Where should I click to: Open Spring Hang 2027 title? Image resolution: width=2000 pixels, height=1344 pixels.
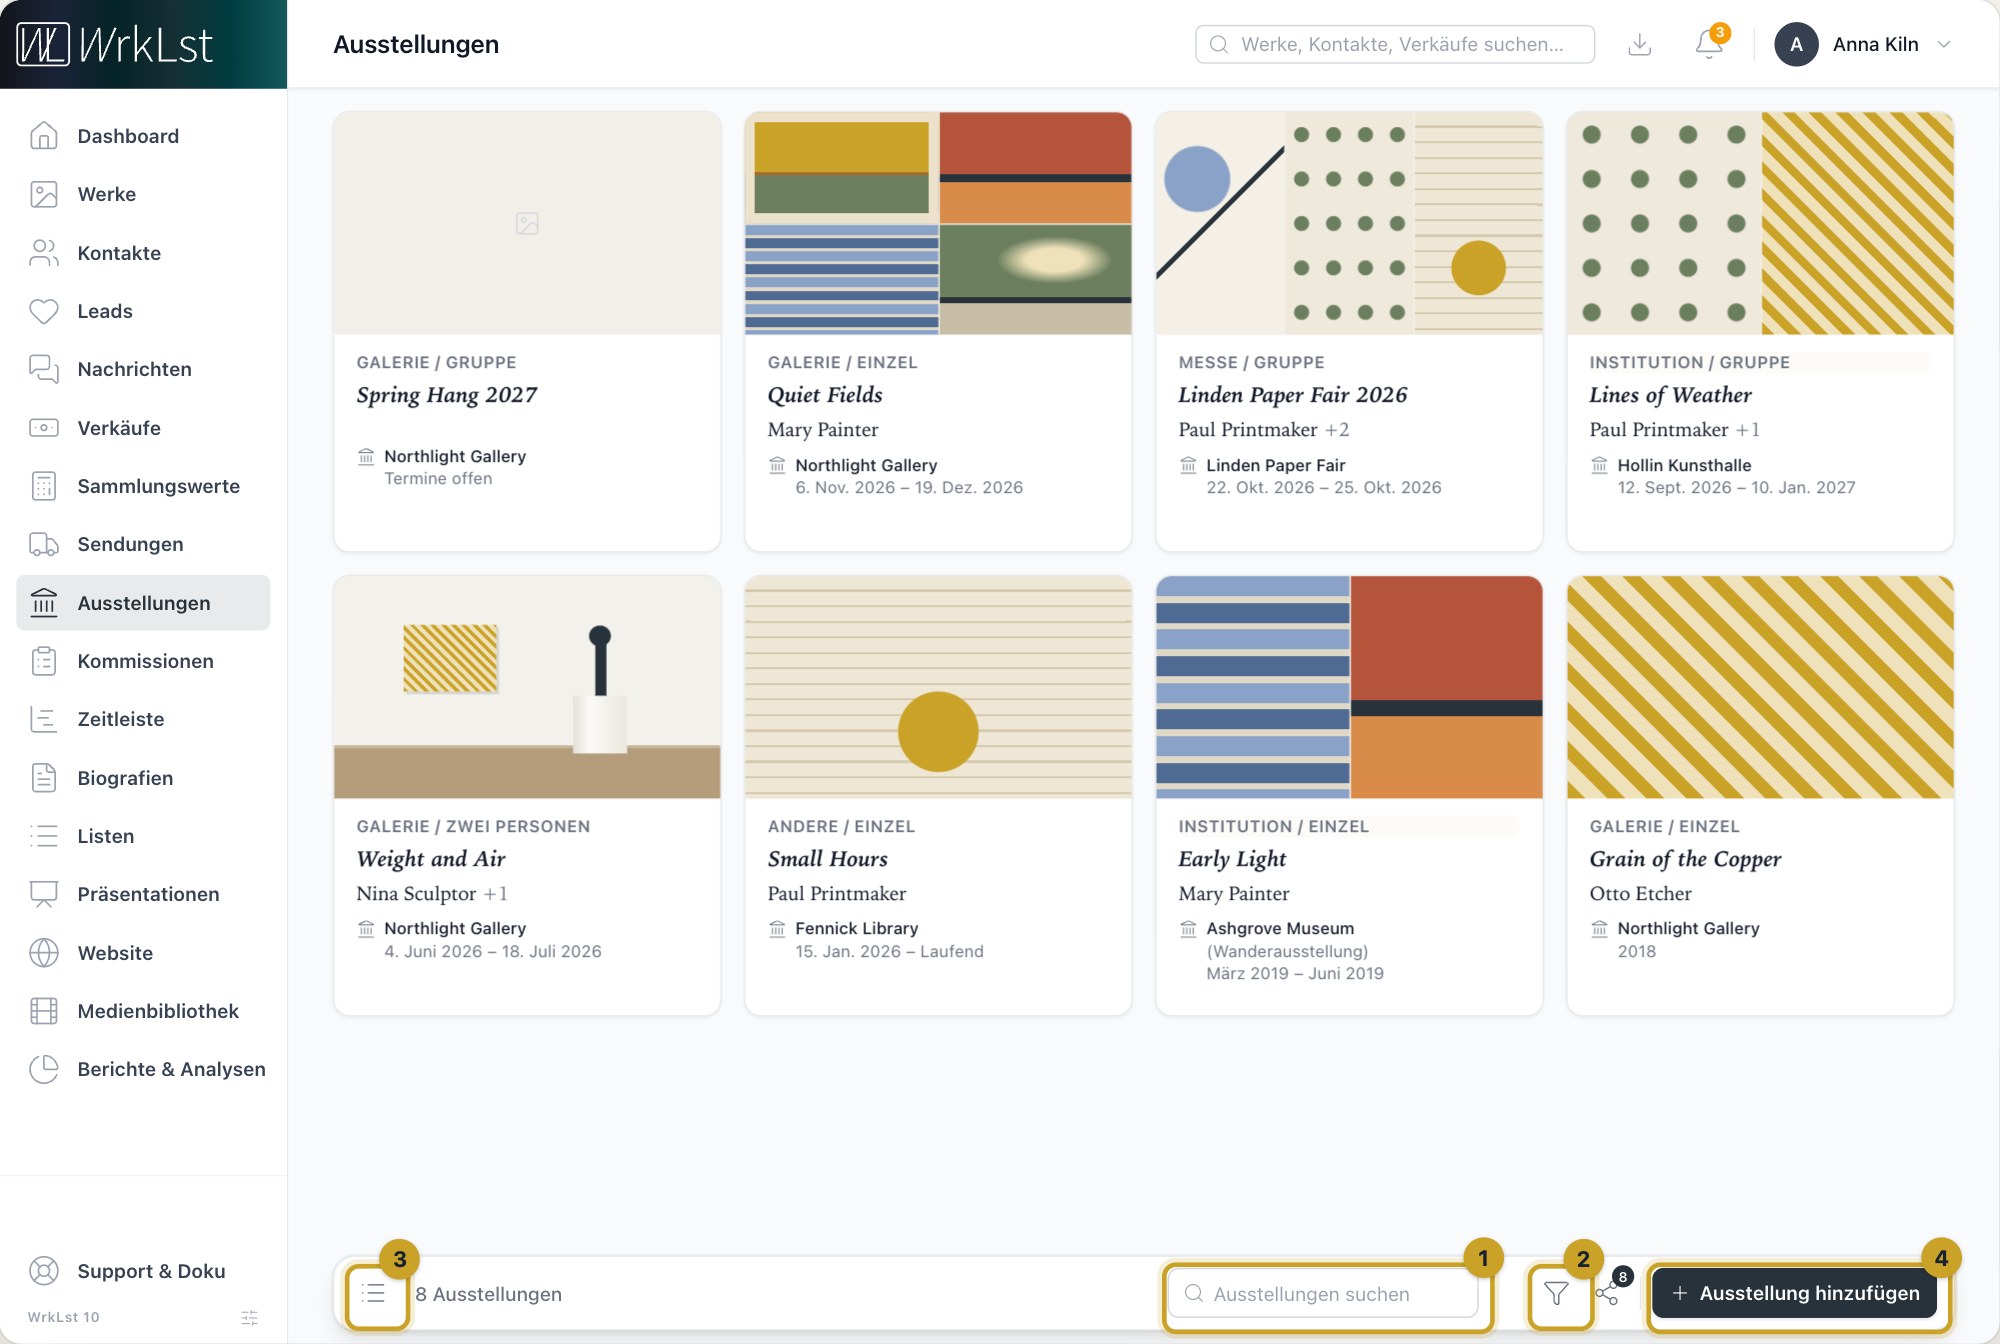point(447,395)
